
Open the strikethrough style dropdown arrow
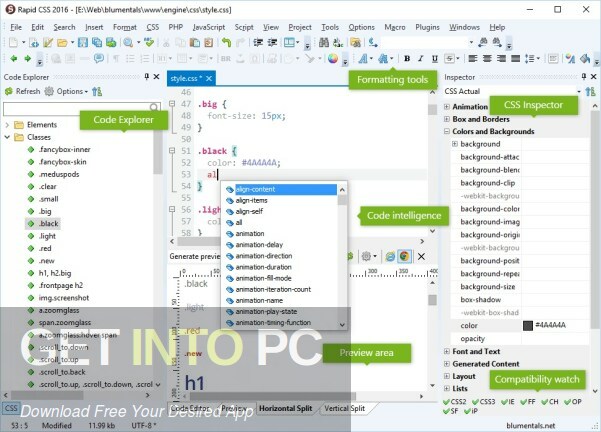458,59
